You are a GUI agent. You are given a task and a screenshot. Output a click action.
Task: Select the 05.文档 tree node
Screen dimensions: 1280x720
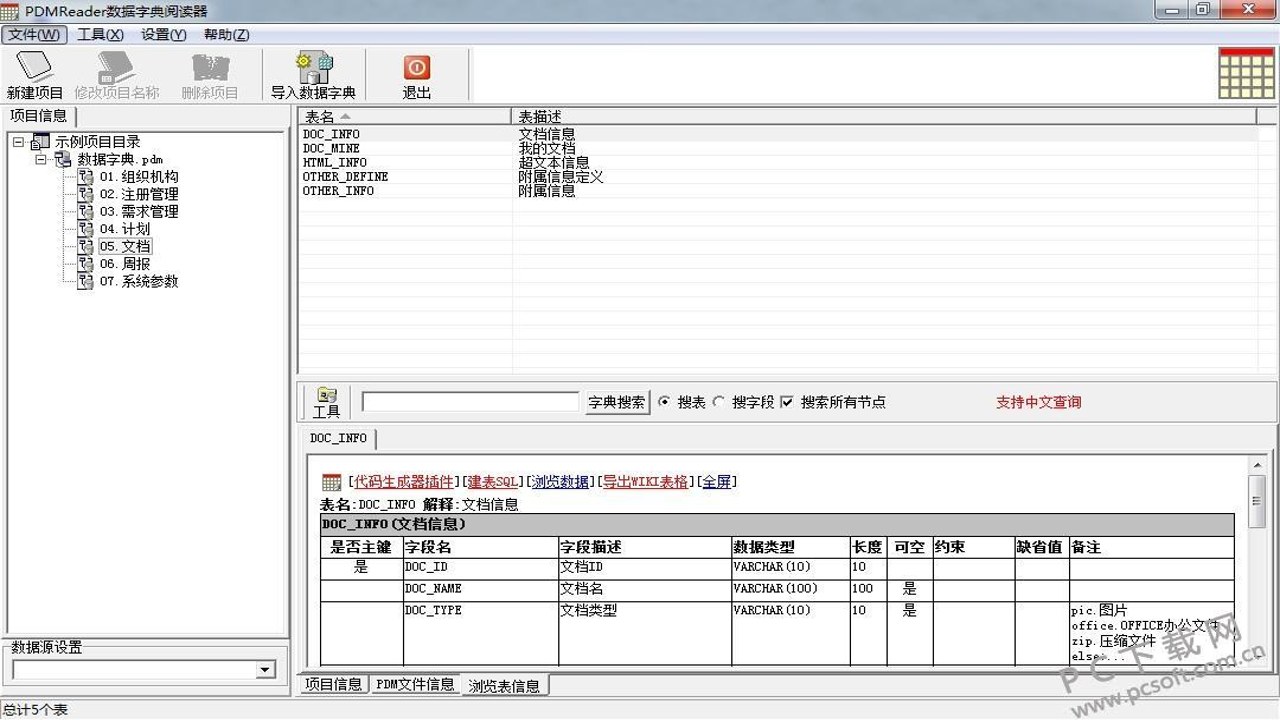click(125, 247)
